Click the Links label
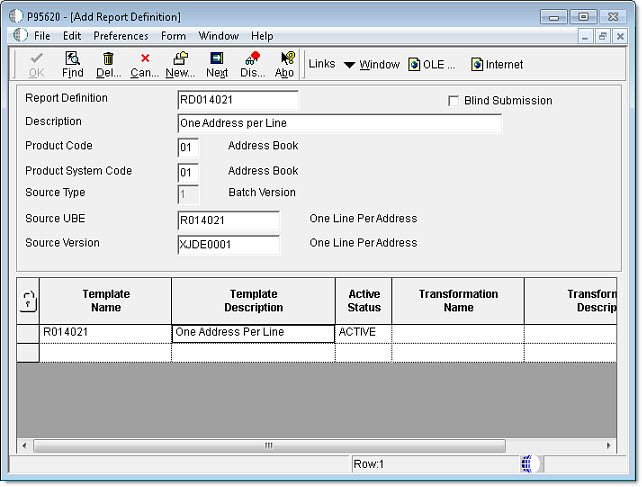Image resolution: width=642 pixels, height=487 pixels. [322, 64]
